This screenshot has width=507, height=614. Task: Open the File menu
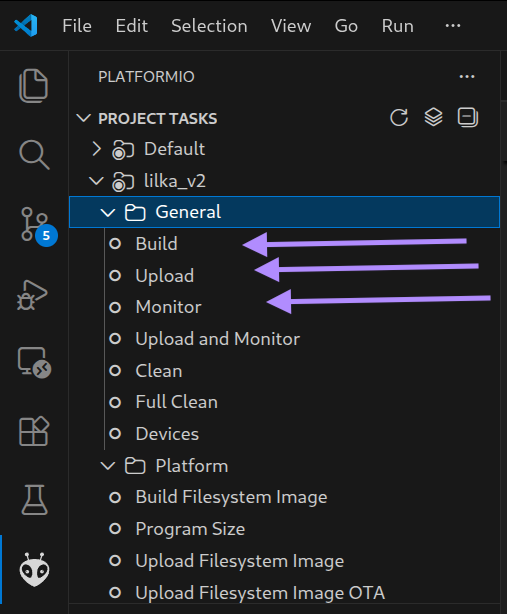(77, 26)
